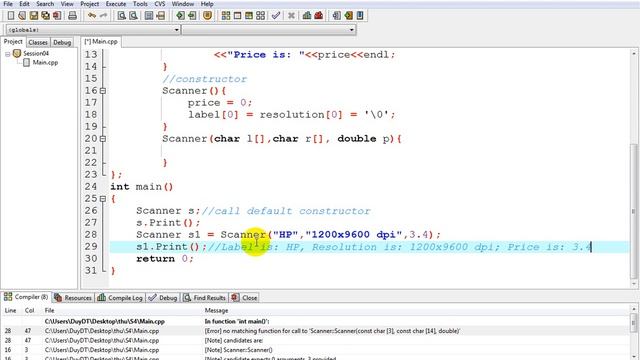Open the File menu
Screen dimensions: 640x360
click(8, 4)
